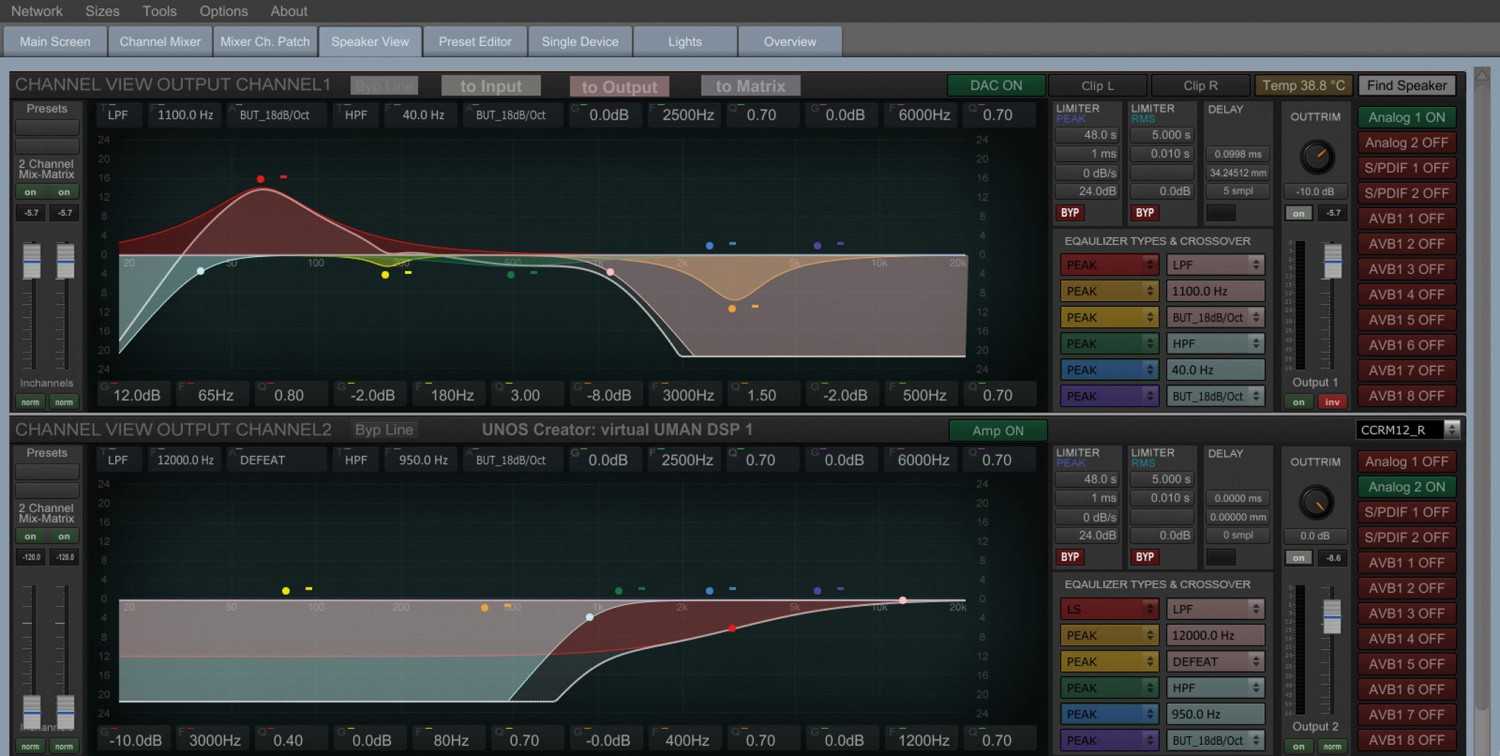The height and width of the screenshot is (756, 1500).
Task: Open the Tools menu
Action: 159,11
